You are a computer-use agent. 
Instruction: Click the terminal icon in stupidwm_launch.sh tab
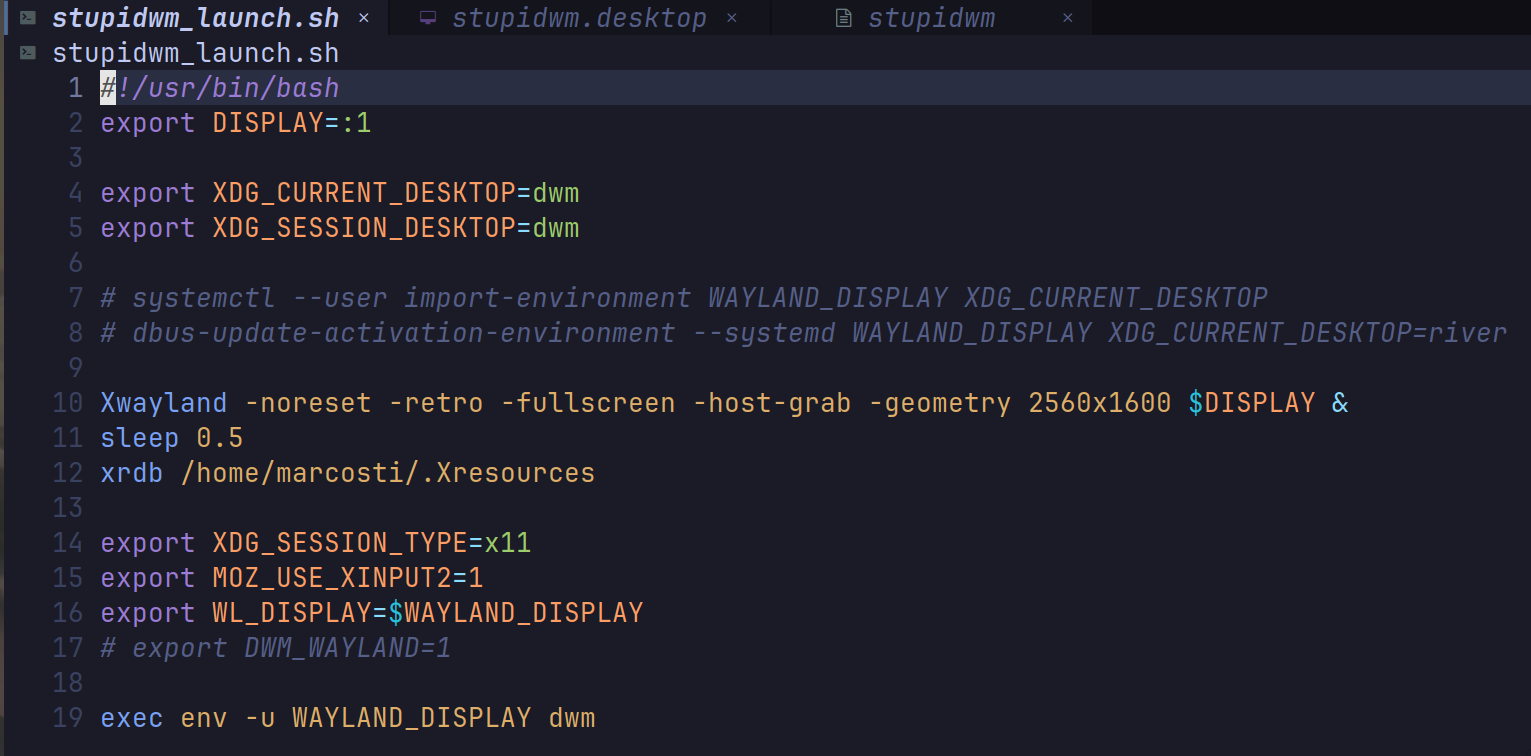[29, 18]
